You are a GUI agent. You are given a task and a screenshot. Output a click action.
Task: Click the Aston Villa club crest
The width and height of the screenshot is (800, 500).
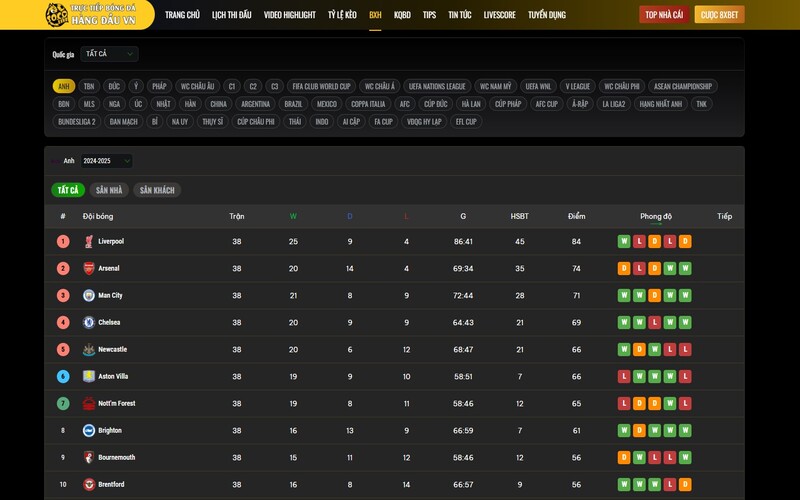point(89,377)
